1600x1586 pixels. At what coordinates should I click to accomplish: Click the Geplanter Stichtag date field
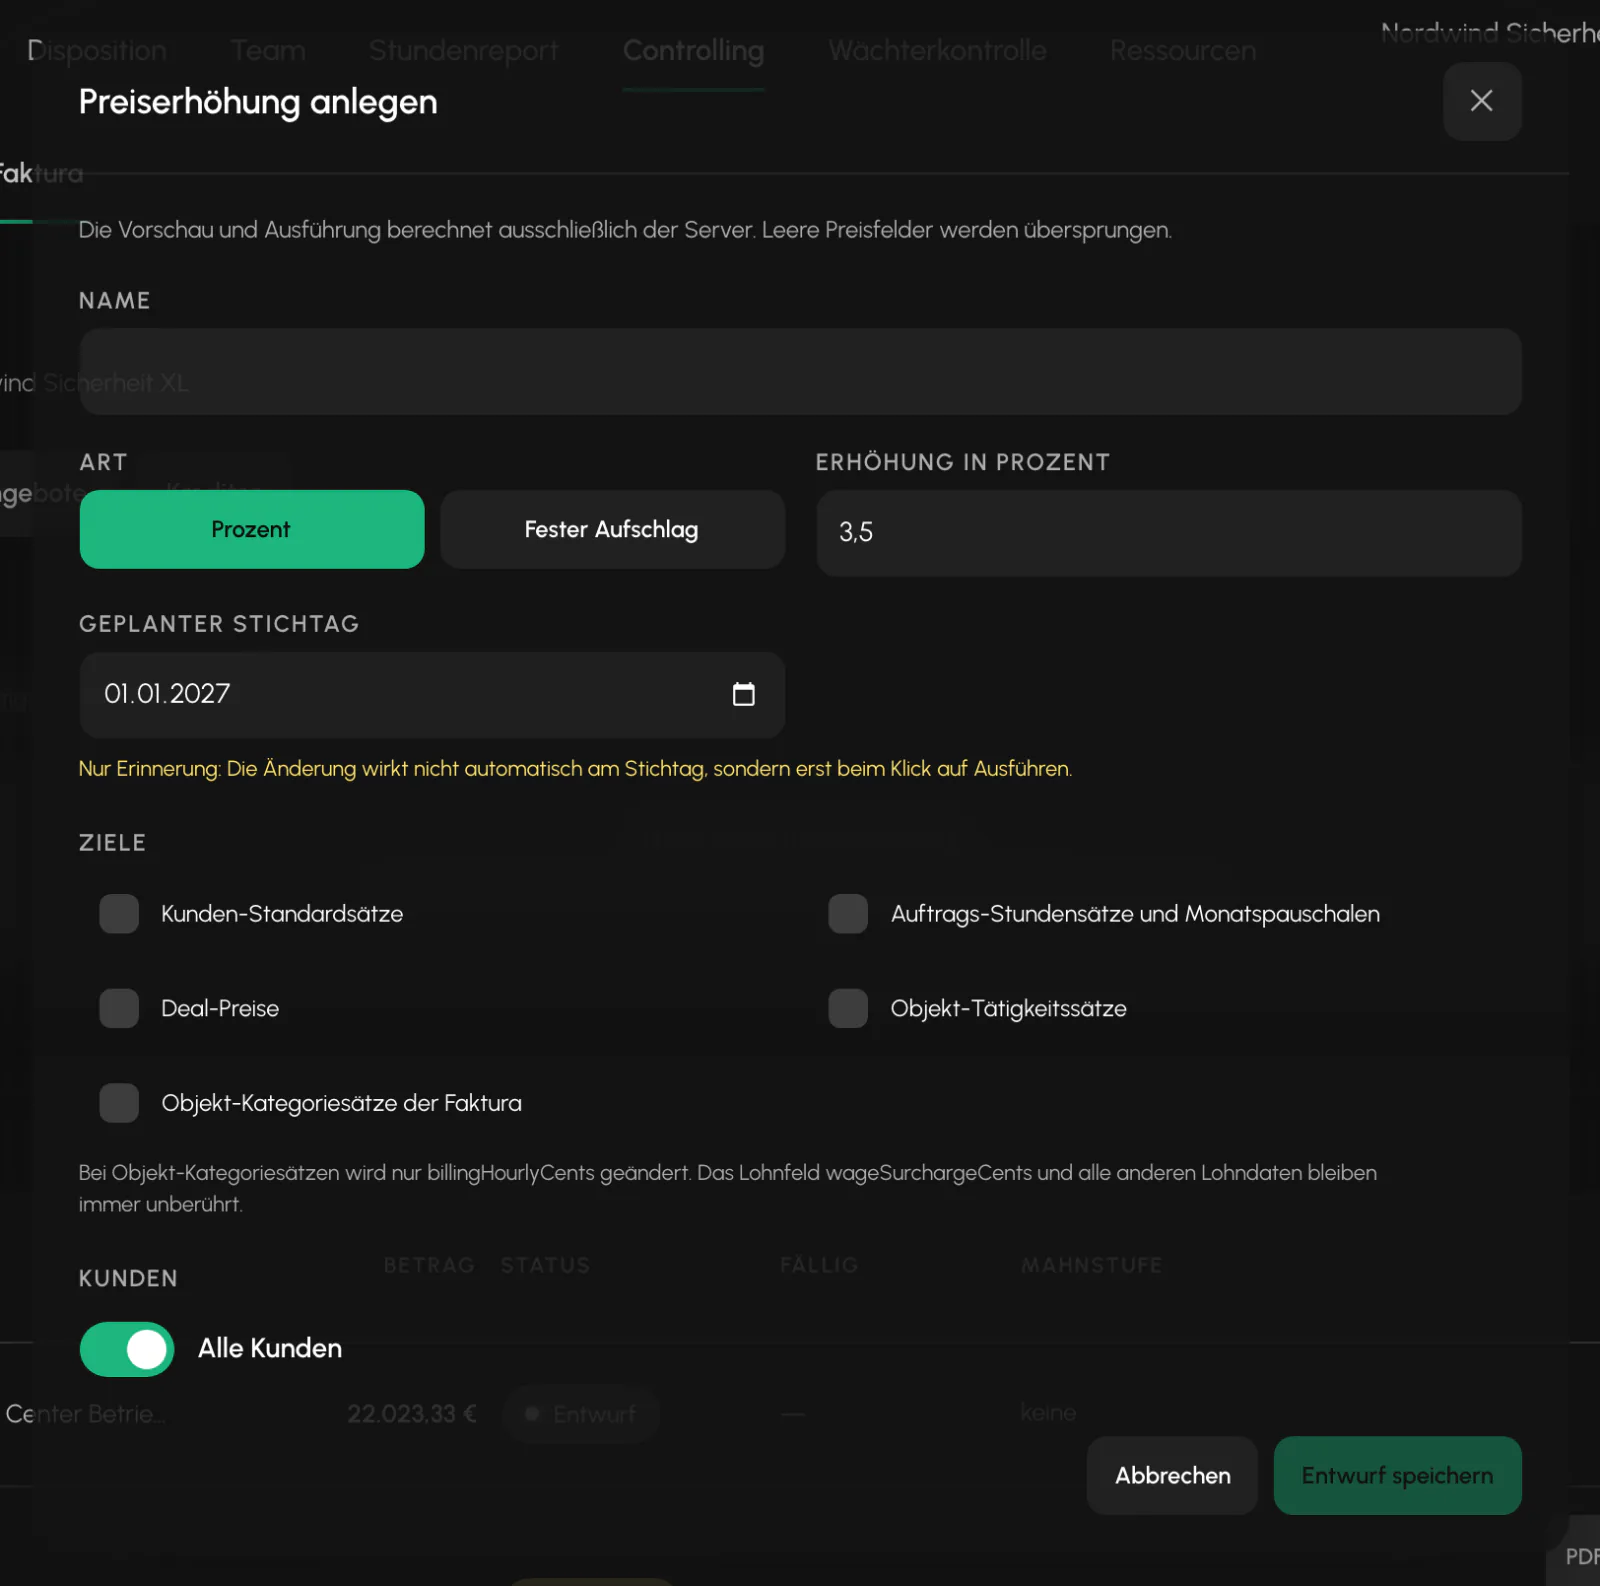[x=432, y=695]
